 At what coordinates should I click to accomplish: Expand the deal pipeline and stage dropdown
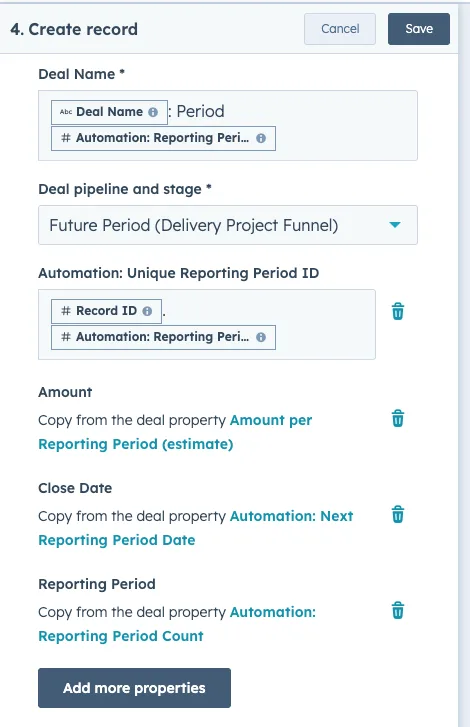[228, 225]
